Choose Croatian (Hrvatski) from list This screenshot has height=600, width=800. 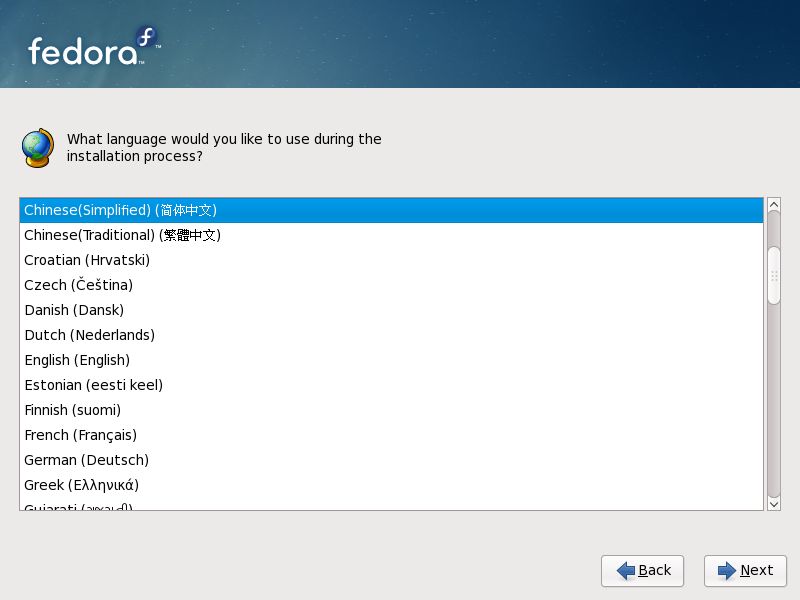(391, 260)
